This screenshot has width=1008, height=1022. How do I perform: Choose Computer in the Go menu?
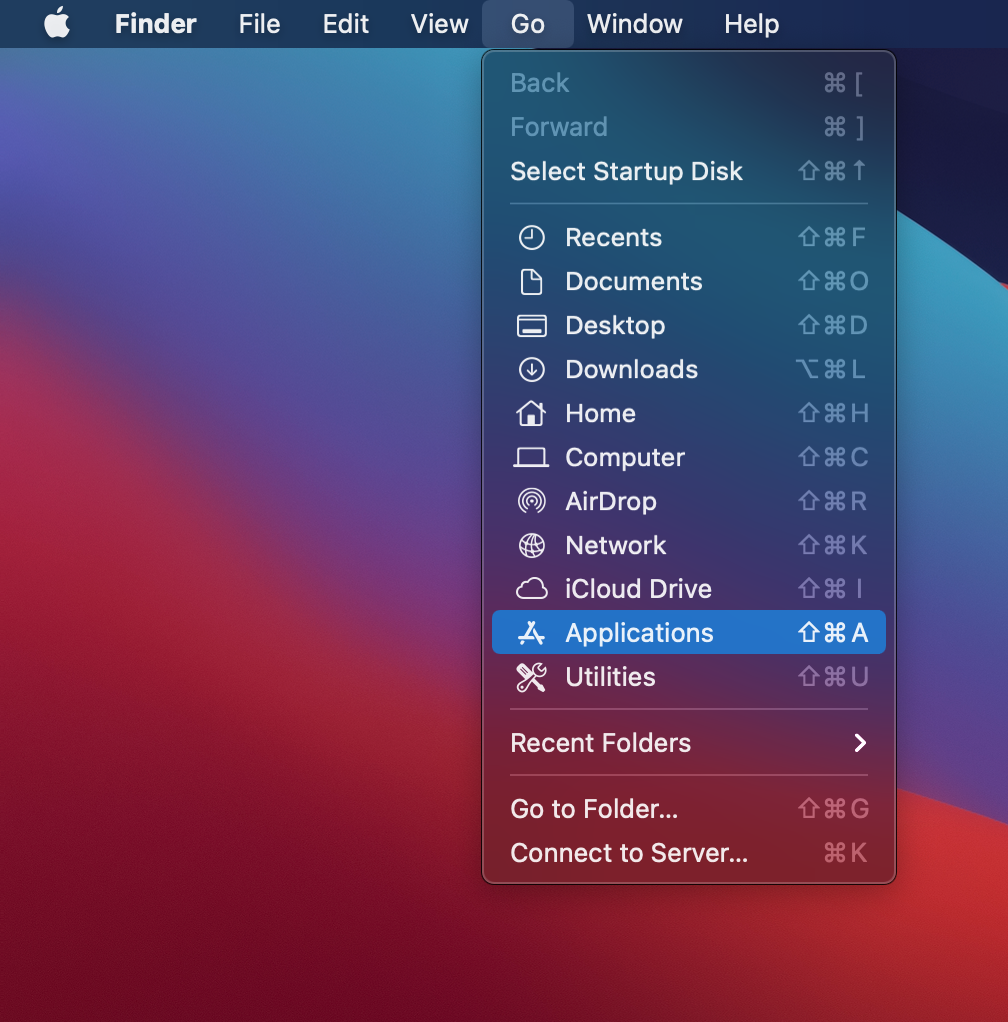point(689,458)
